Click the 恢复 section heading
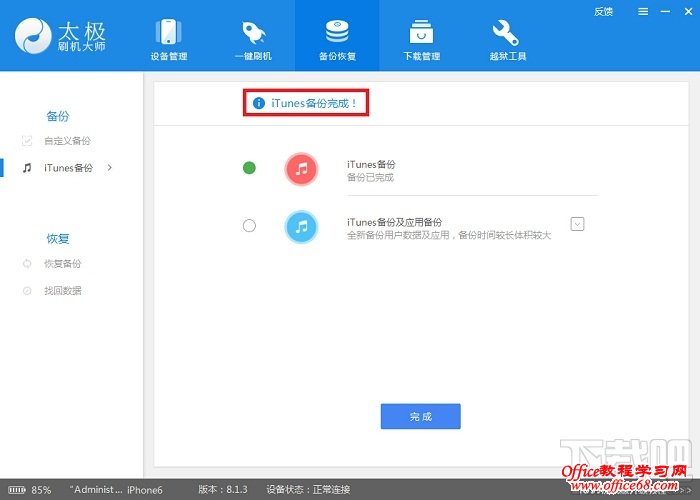The width and height of the screenshot is (700, 500). [x=58, y=238]
